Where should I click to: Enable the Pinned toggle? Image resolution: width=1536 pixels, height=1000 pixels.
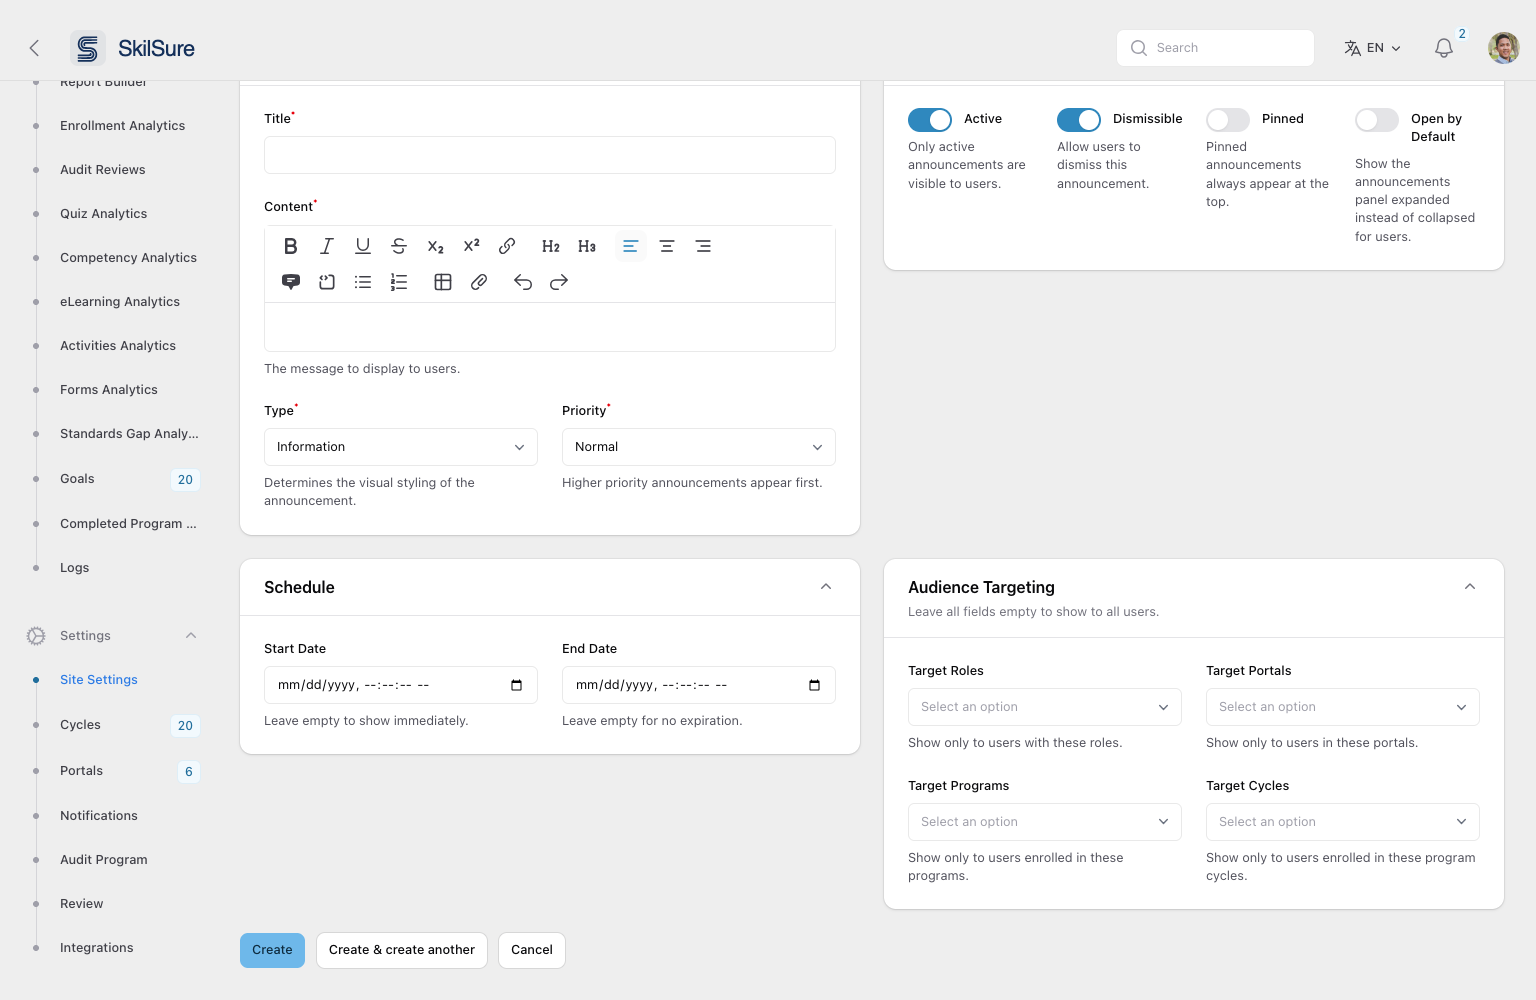click(x=1228, y=120)
